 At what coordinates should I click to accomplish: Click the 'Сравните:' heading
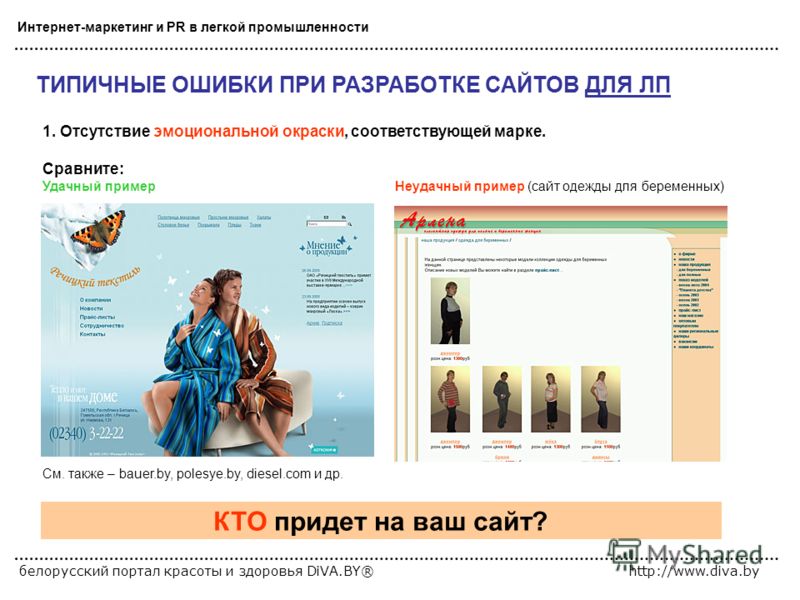pos(83,168)
